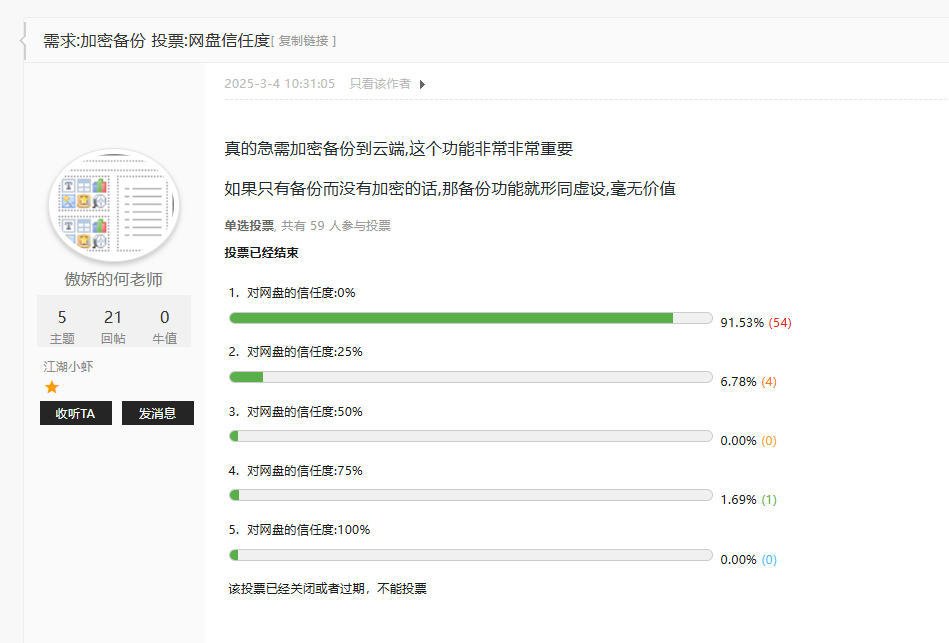Click the arrow next to 只看该作者

(x=422, y=84)
